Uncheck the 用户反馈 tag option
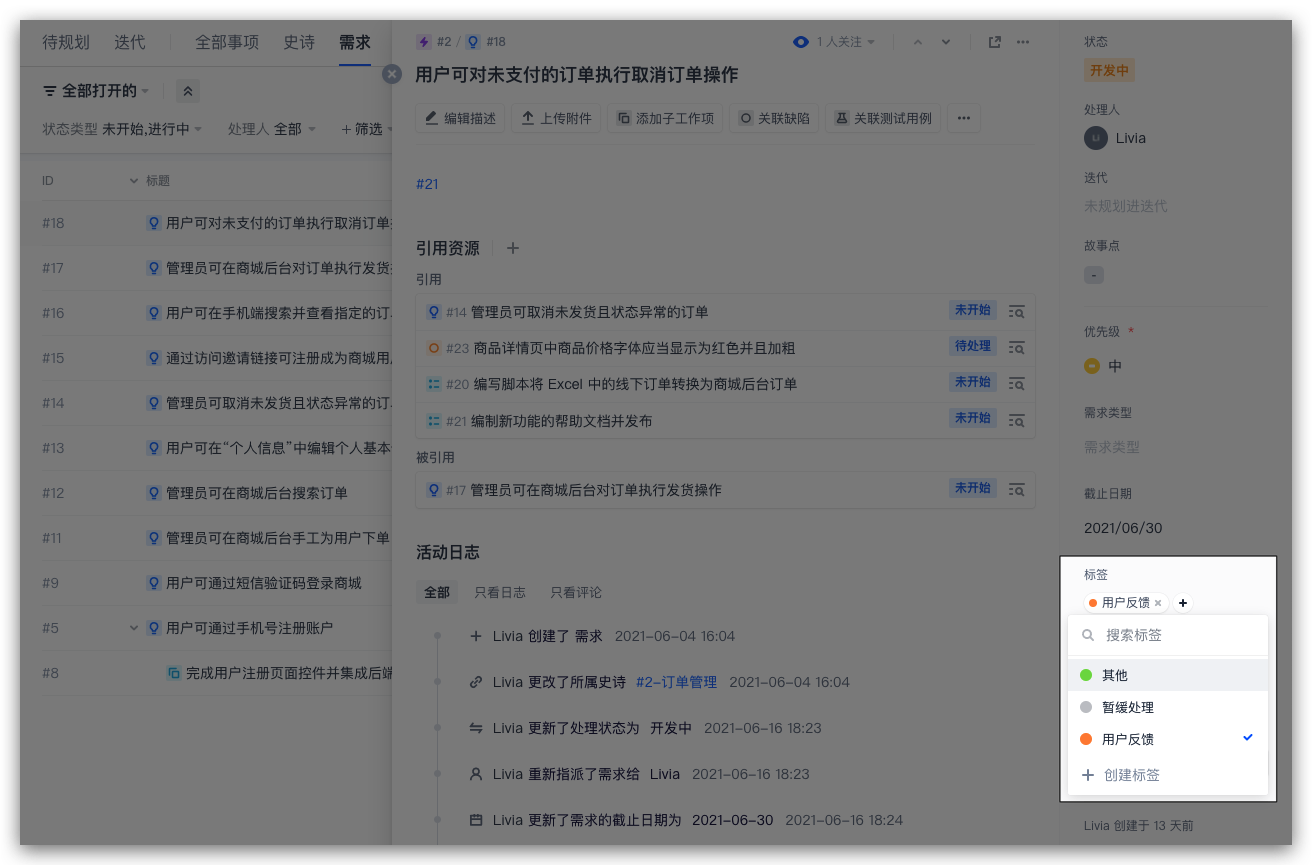The image size is (1312, 865). (x=1168, y=740)
